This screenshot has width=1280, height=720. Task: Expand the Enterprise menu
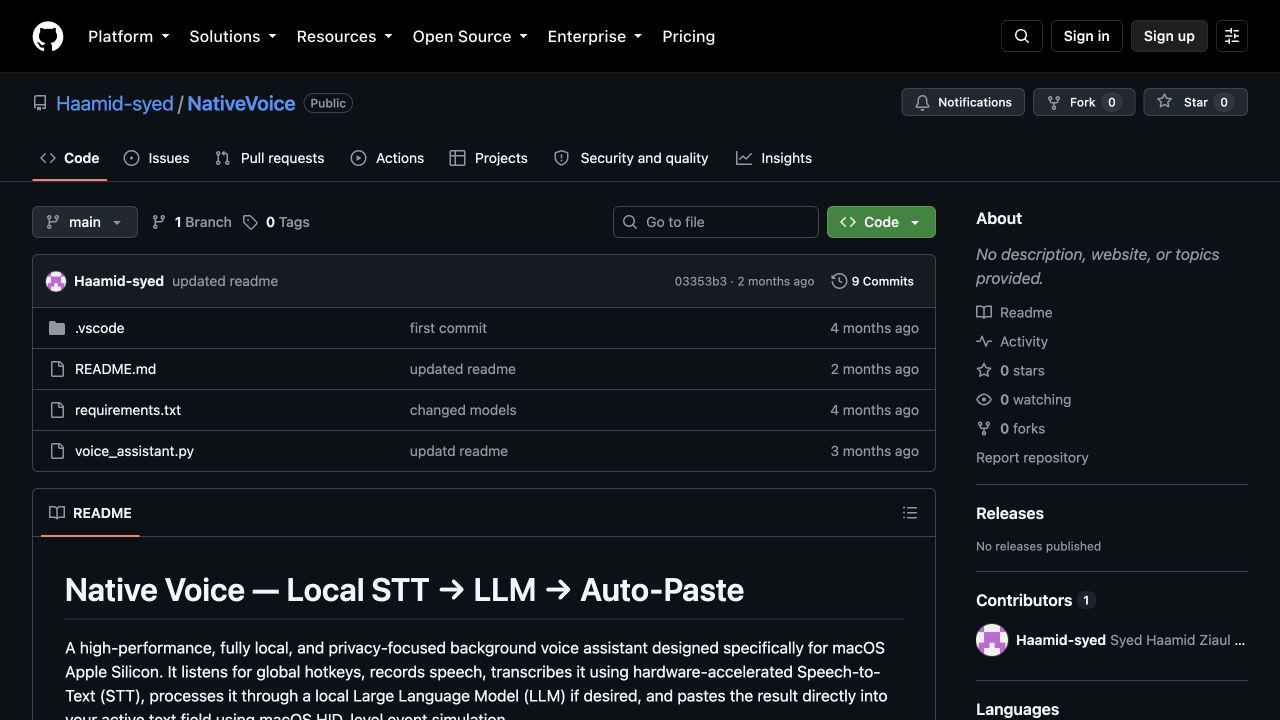(x=594, y=36)
